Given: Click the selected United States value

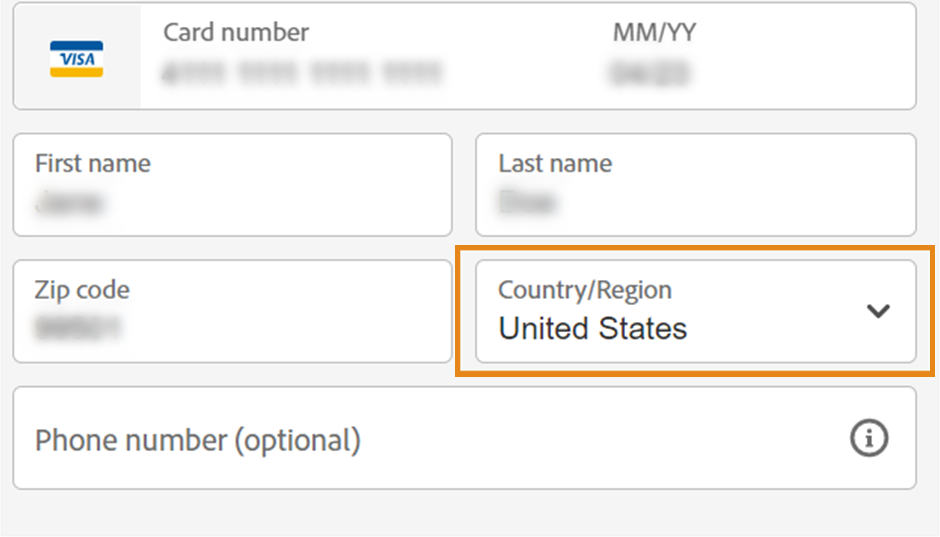Looking at the screenshot, I should pos(593,329).
